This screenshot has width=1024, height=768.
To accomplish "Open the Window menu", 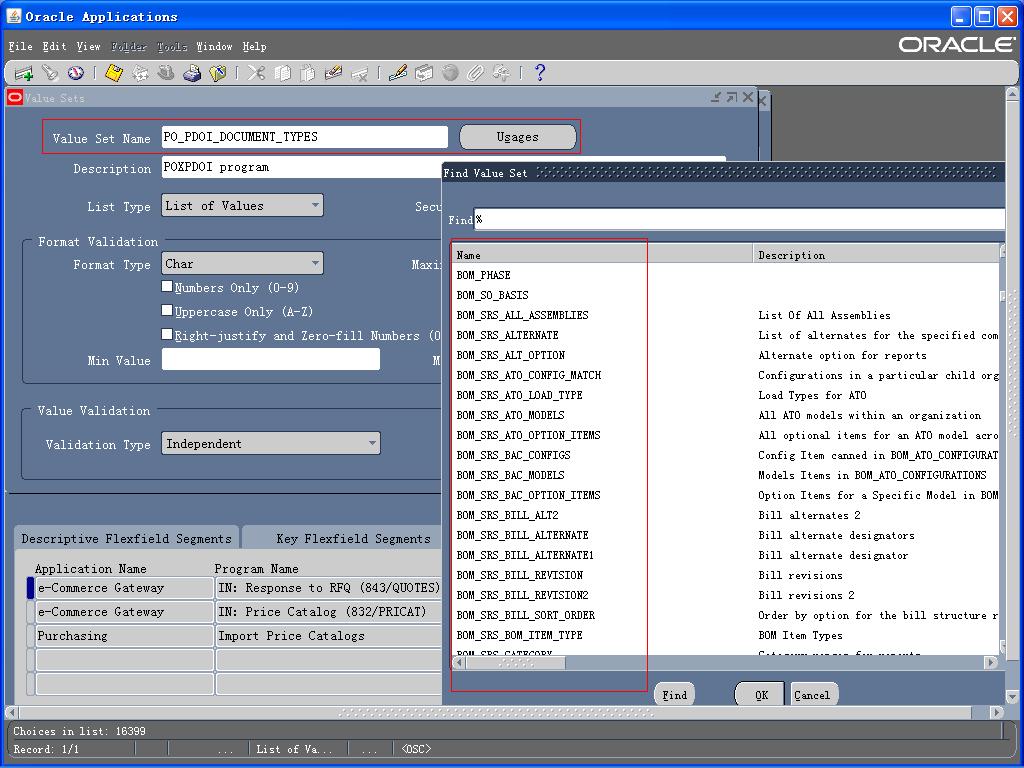I will (x=214, y=46).
